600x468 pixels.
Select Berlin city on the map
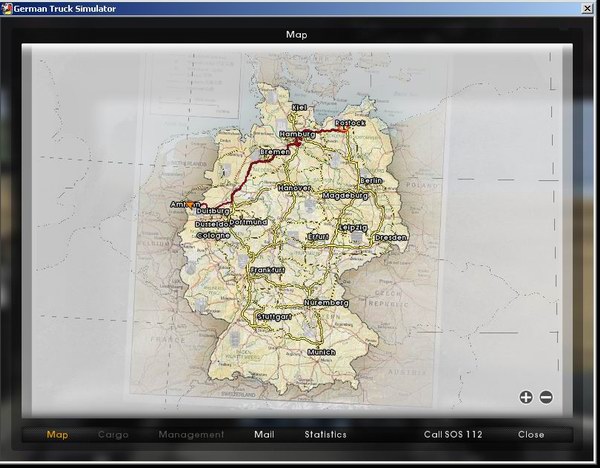(371, 180)
